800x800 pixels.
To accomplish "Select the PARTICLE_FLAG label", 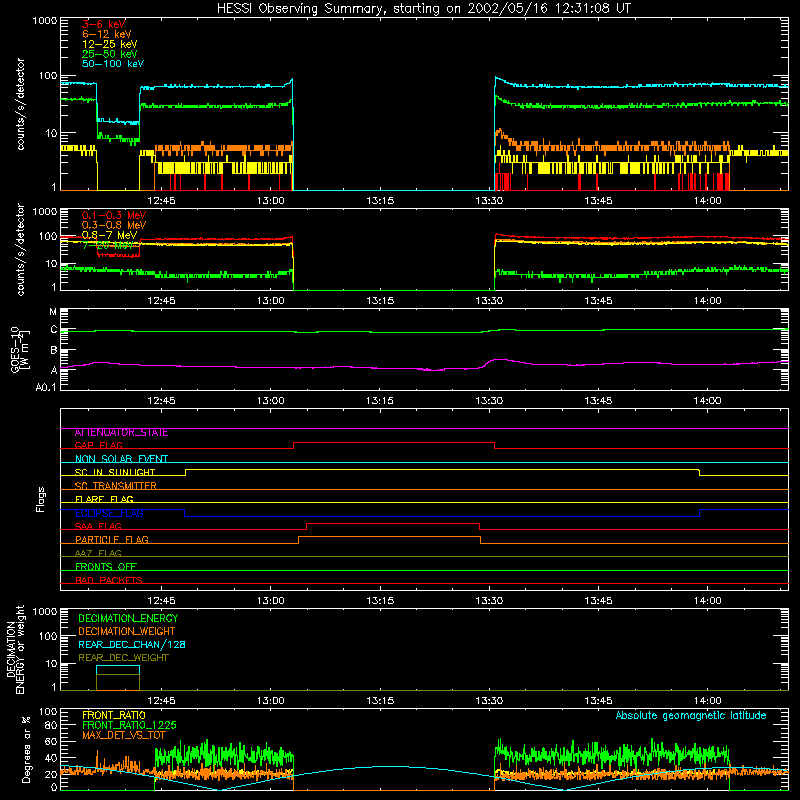I will (x=112, y=540).
